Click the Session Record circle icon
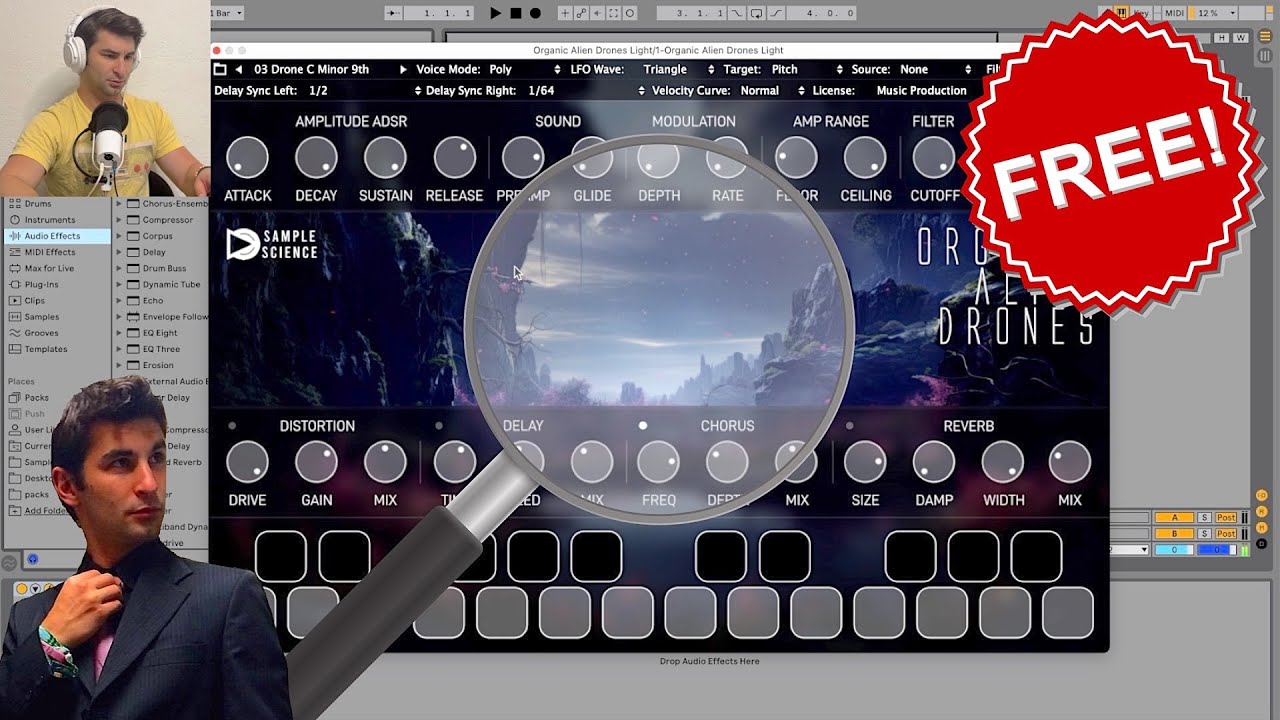 click(629, 13)
